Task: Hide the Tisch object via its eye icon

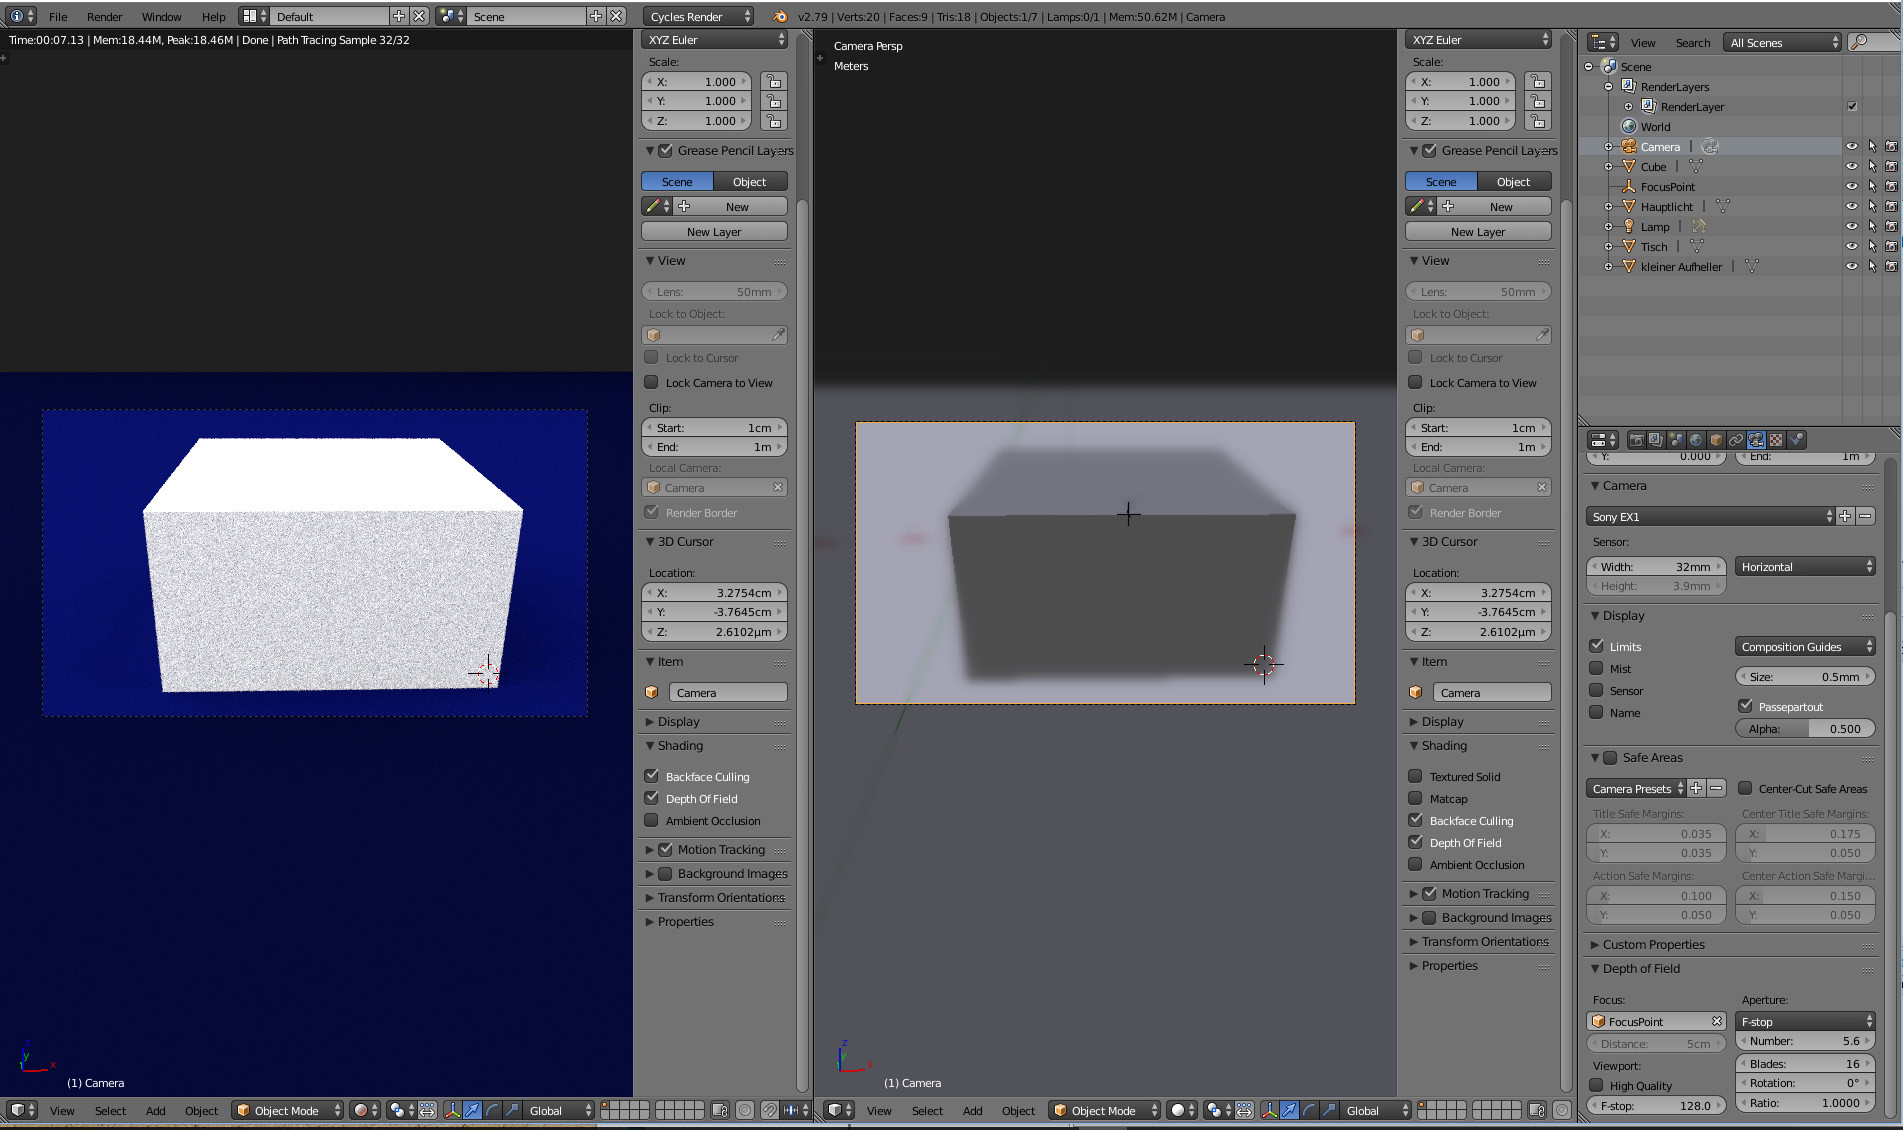Action: (1852, 246)
